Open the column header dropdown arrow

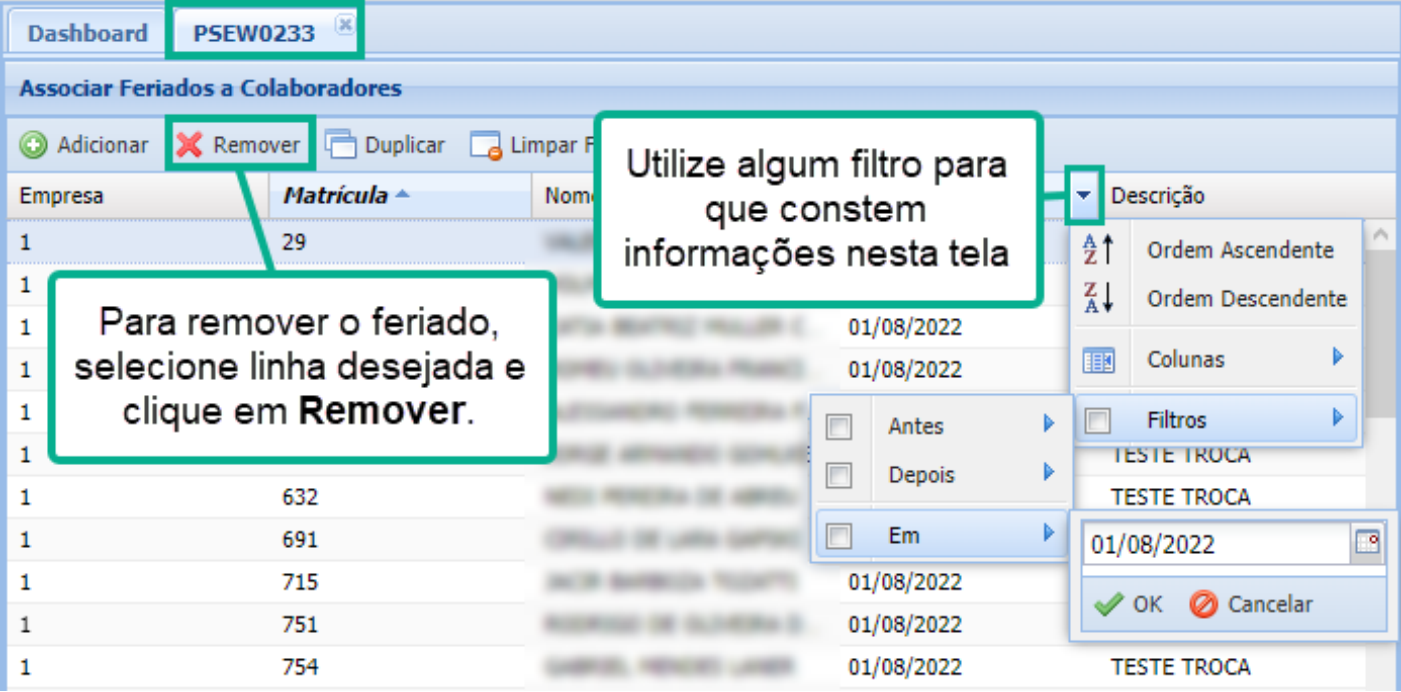(x=1085, y=196)
